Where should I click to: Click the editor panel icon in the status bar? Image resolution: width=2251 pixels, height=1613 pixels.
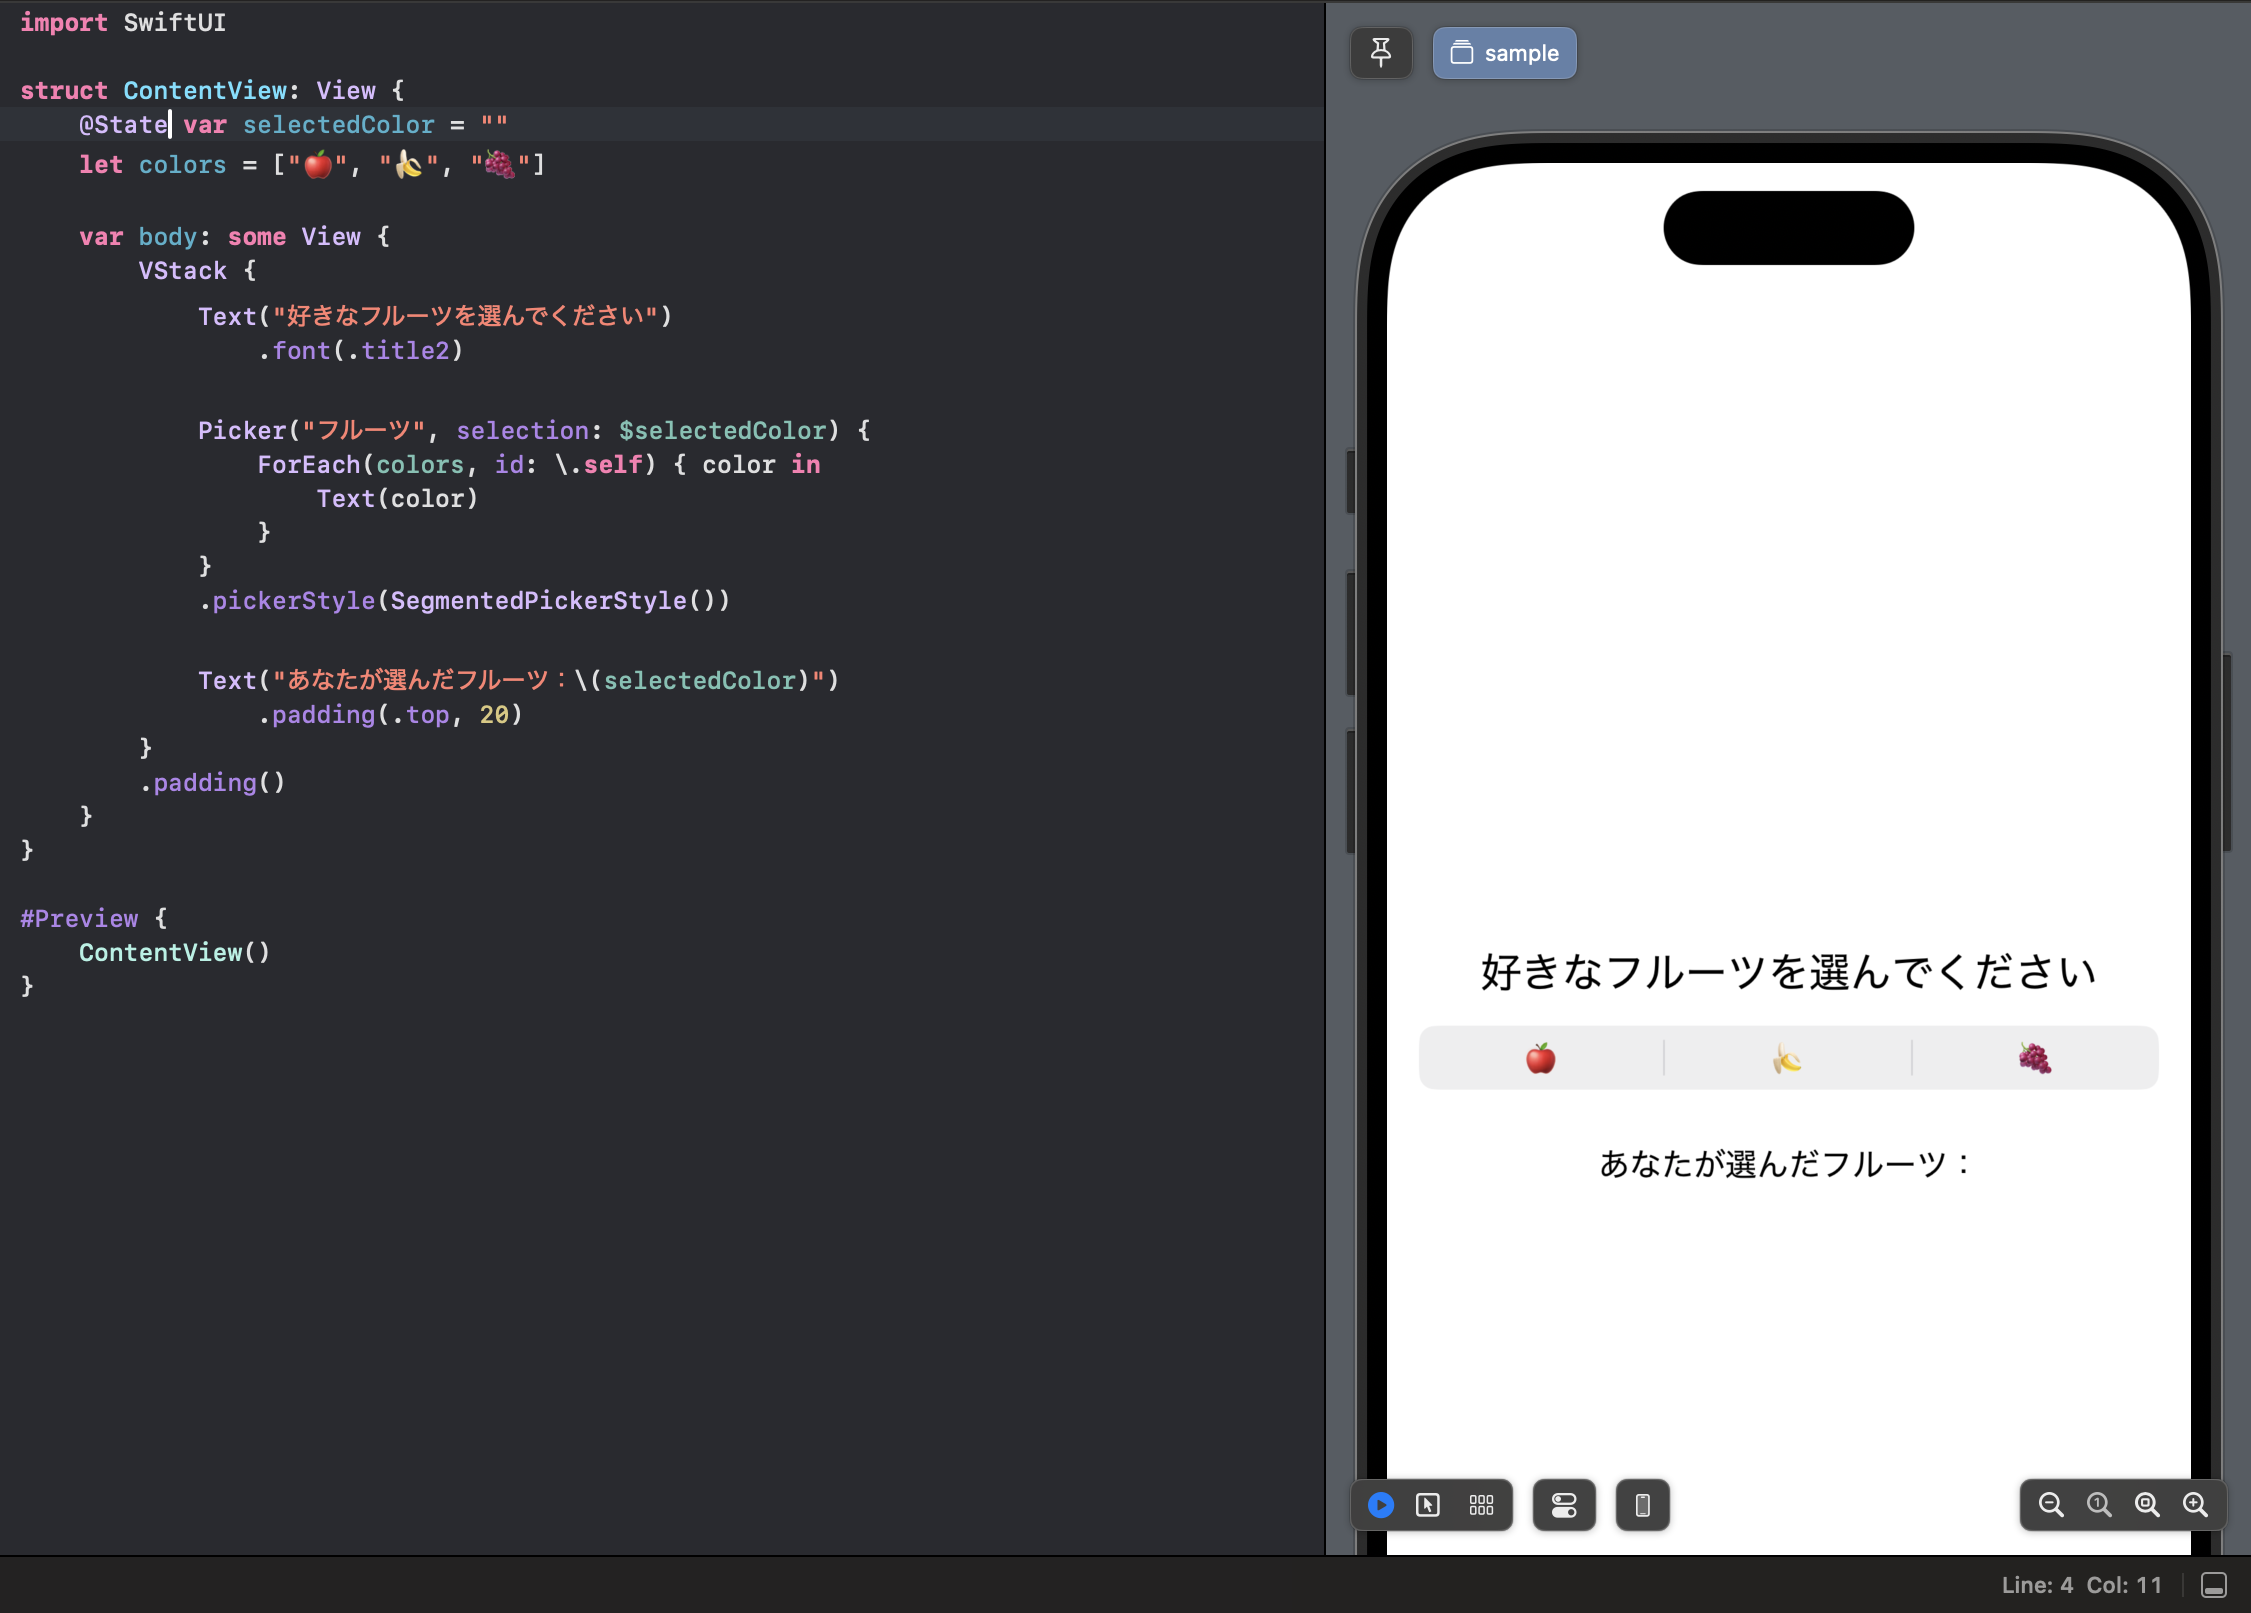2214,1585
